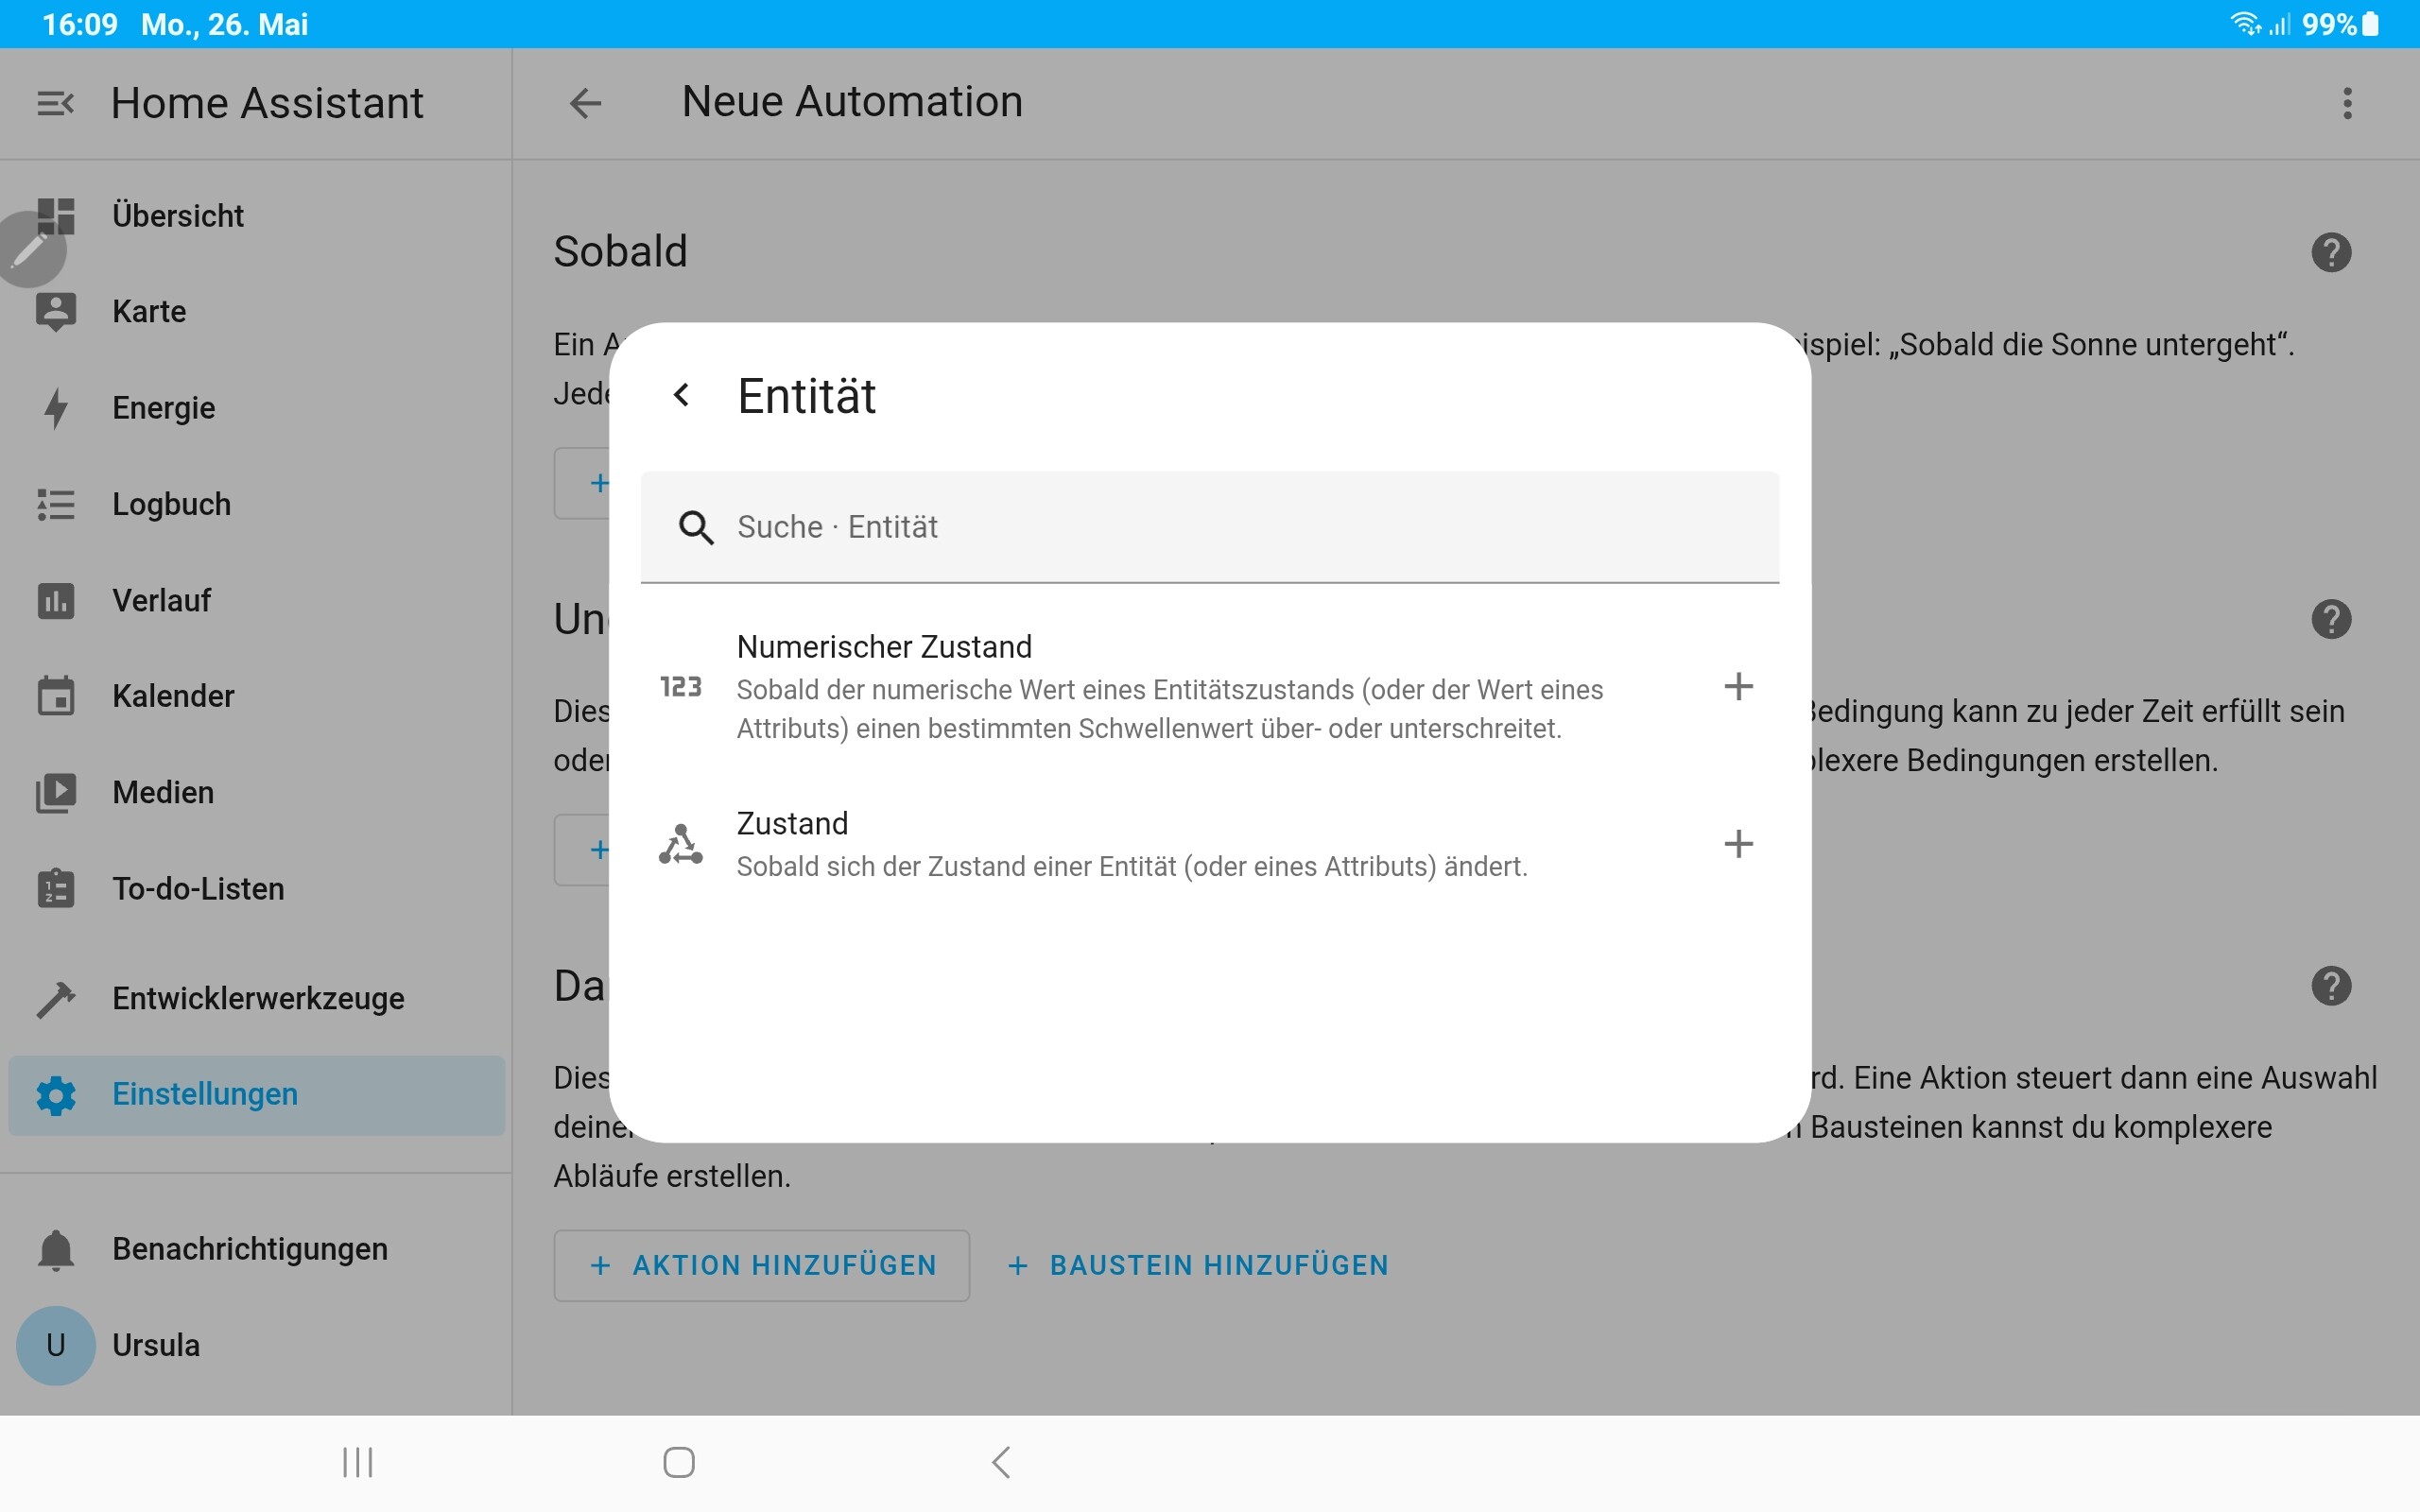Click the dialog back chevron beside Entität
2420x1512 pixels.
[681, 395]
